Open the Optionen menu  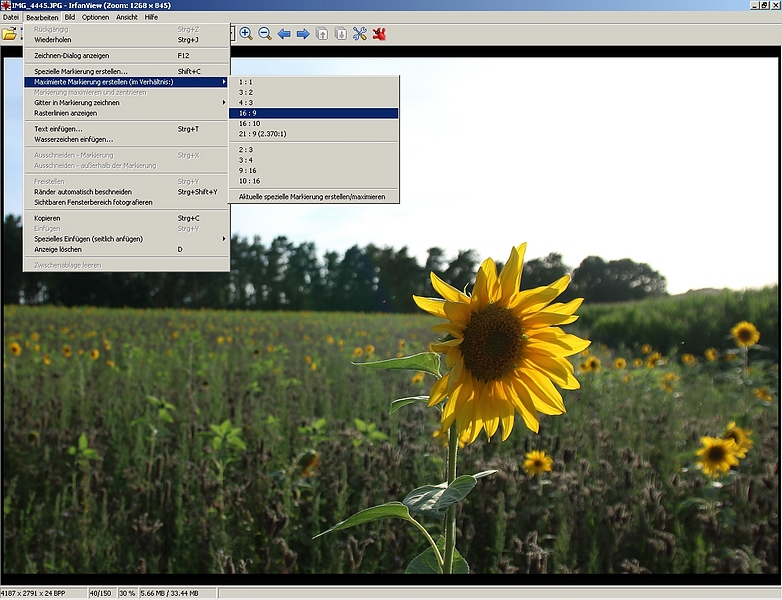[95, 17]
